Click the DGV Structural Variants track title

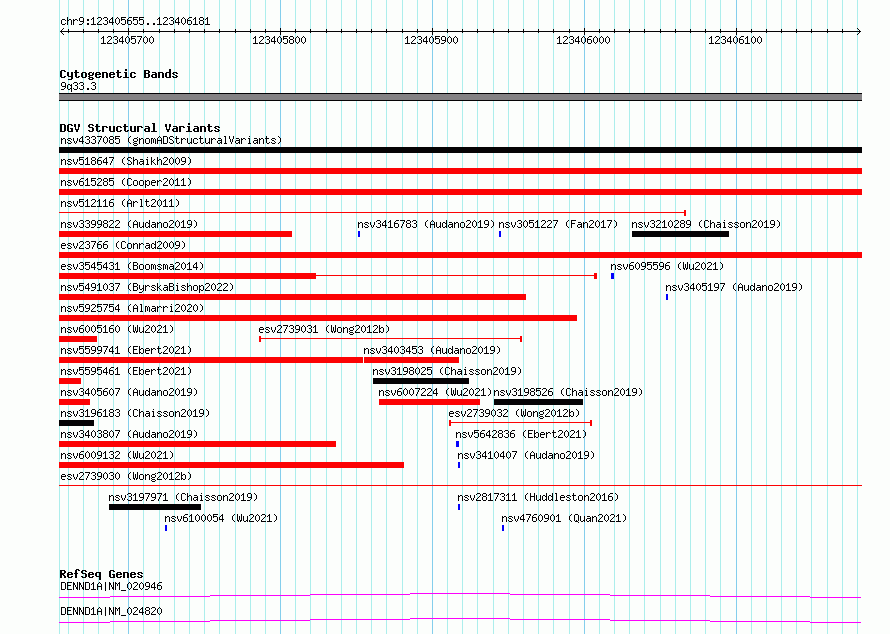[140, 128]
